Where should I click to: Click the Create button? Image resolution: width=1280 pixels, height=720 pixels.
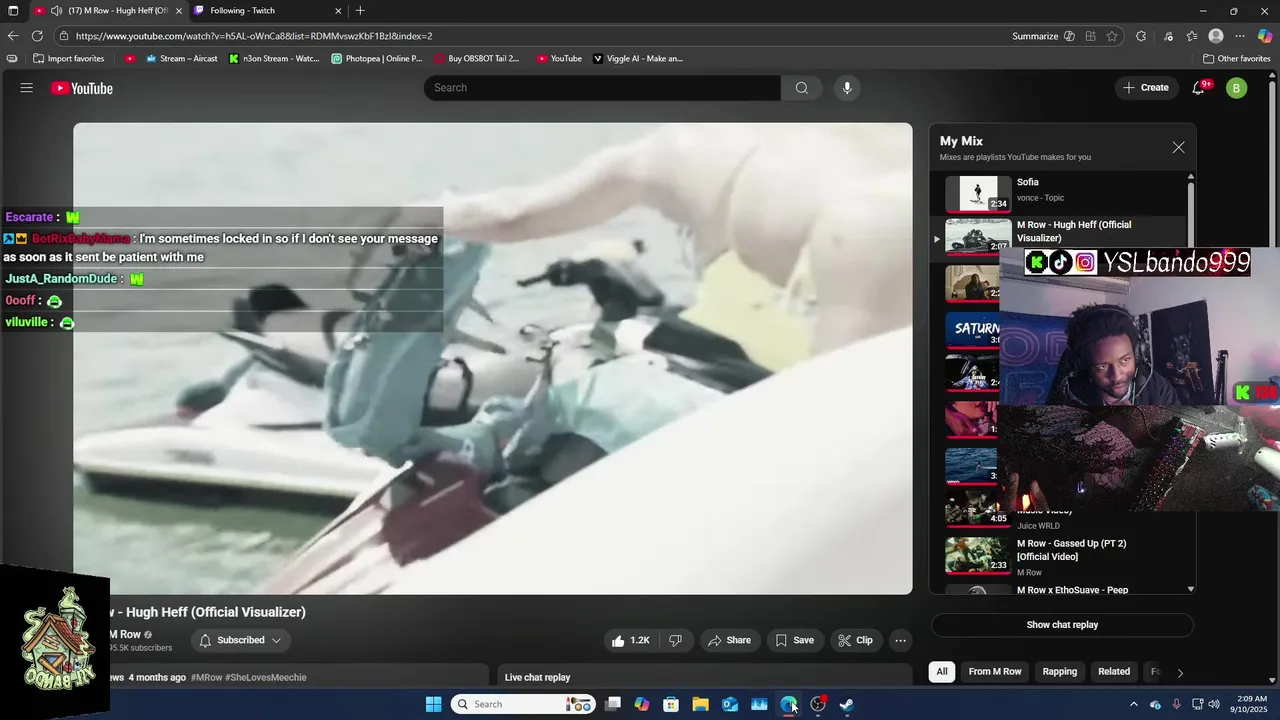[1145, 88]
